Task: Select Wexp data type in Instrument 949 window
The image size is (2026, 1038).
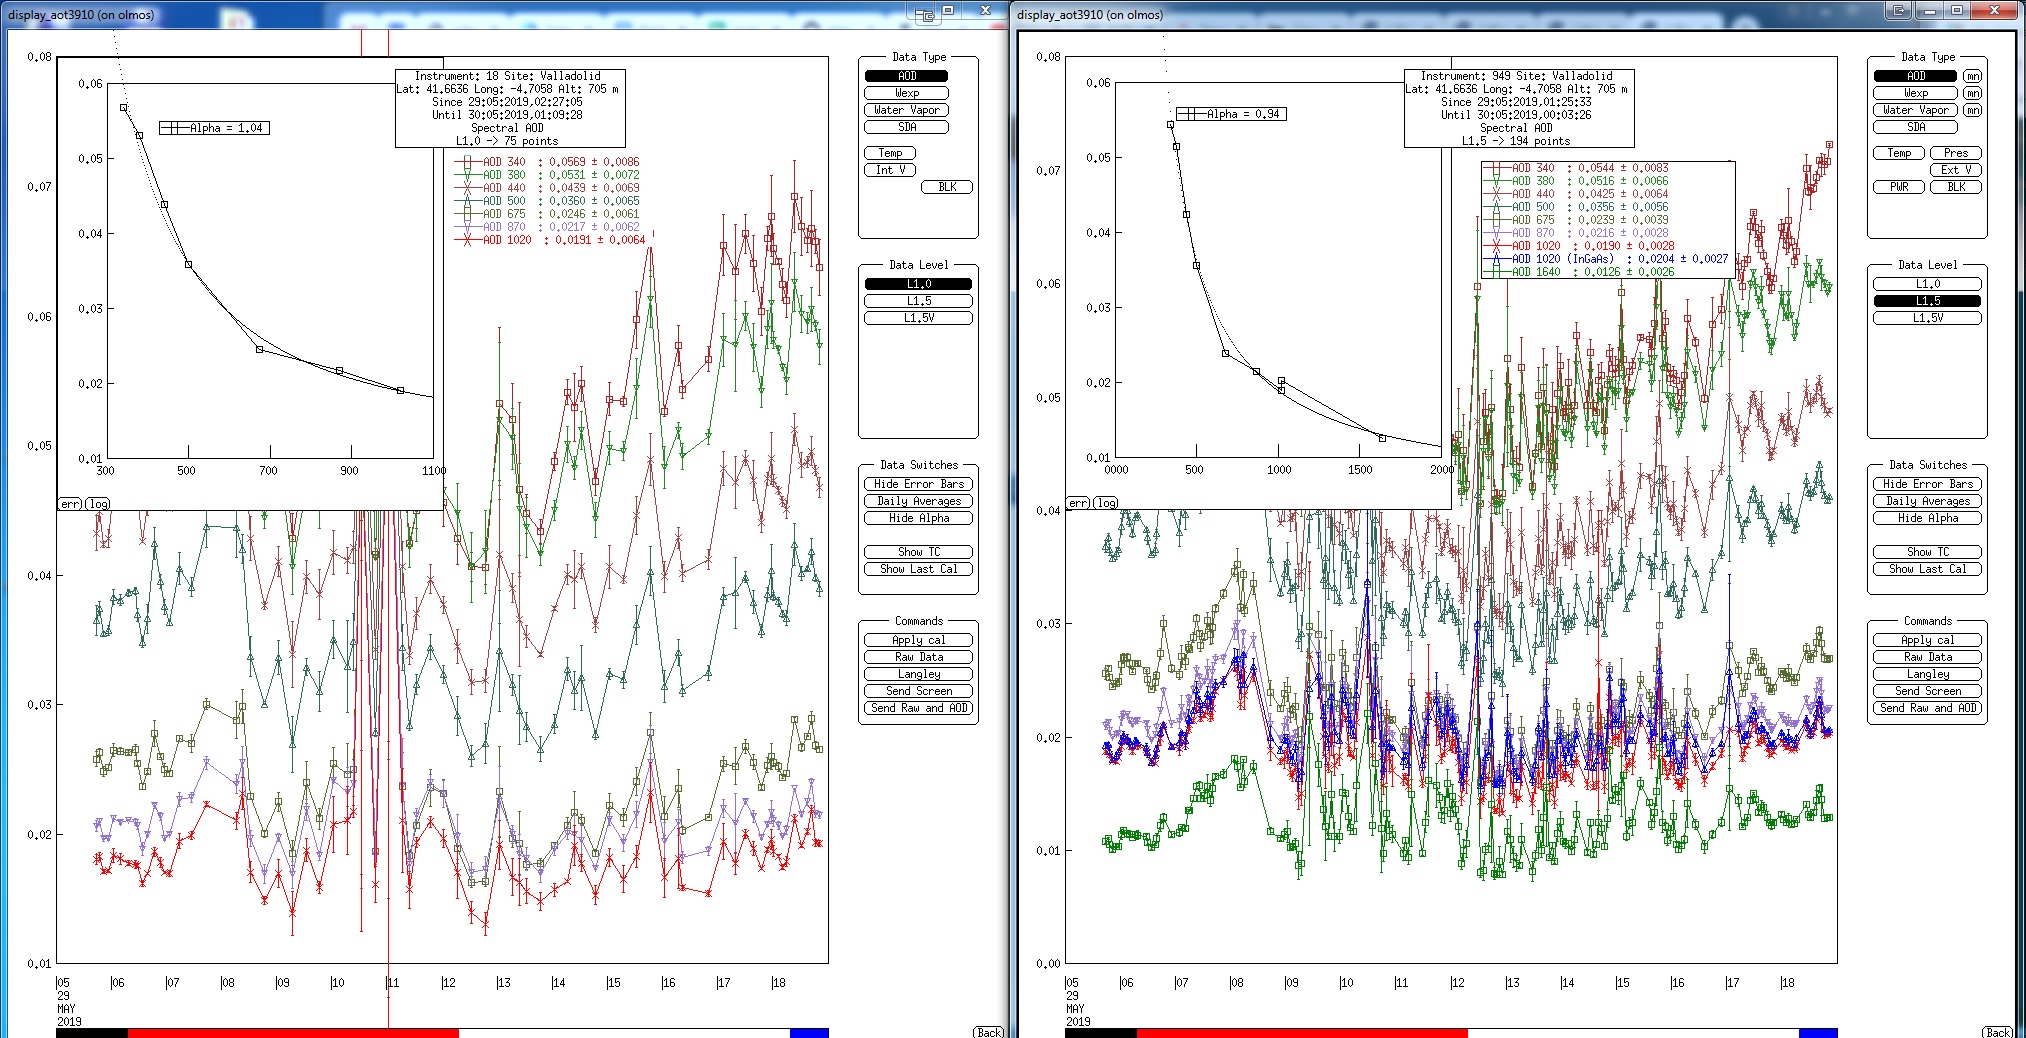Action: pos(1916,93)
